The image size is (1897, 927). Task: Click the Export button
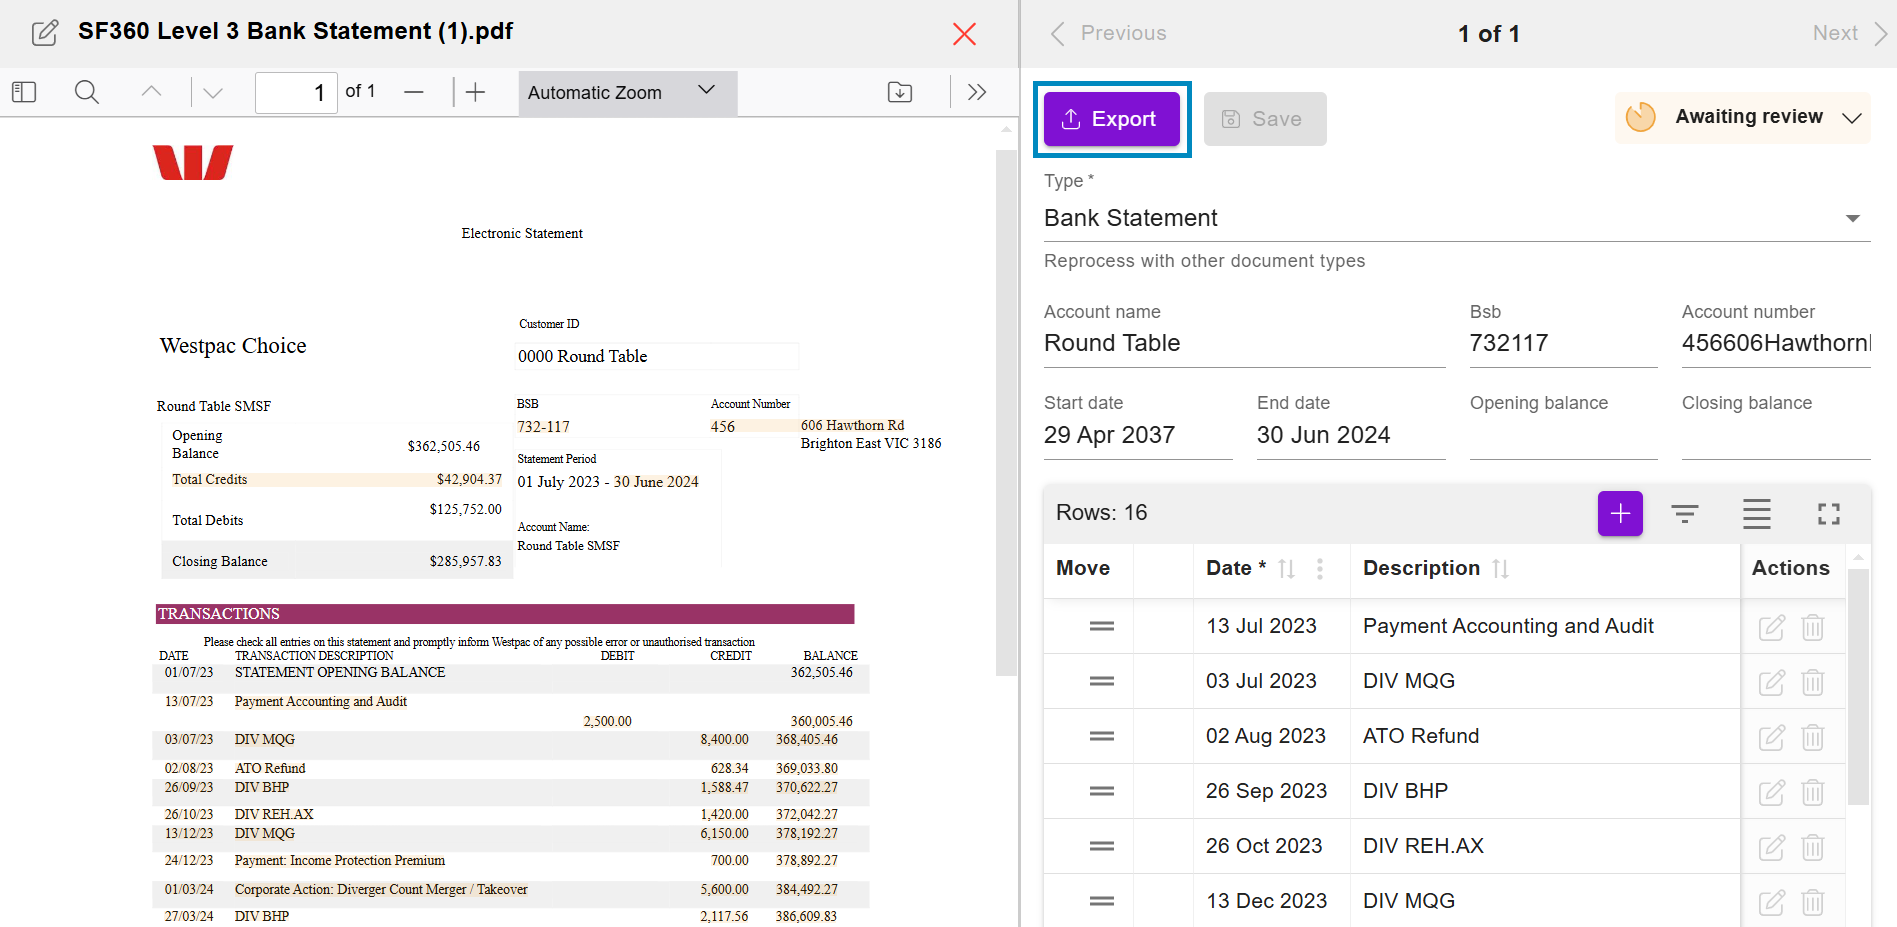coord(1112,119)
